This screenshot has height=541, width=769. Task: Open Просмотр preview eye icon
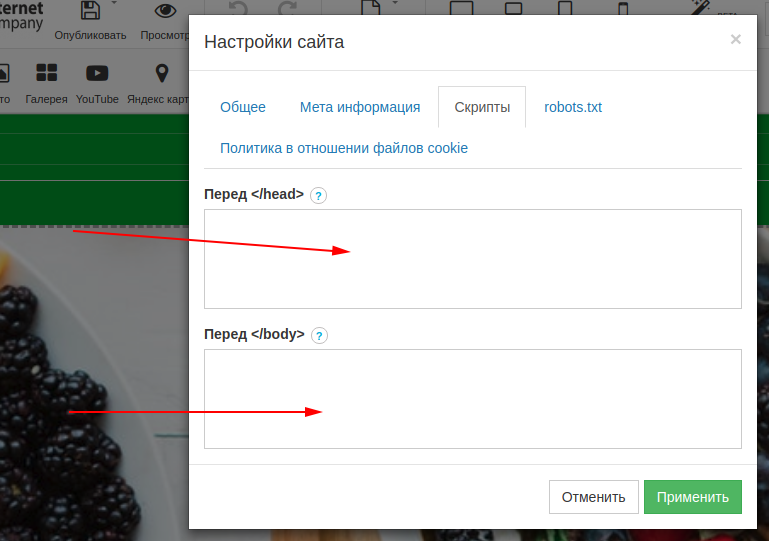[165, 12]
